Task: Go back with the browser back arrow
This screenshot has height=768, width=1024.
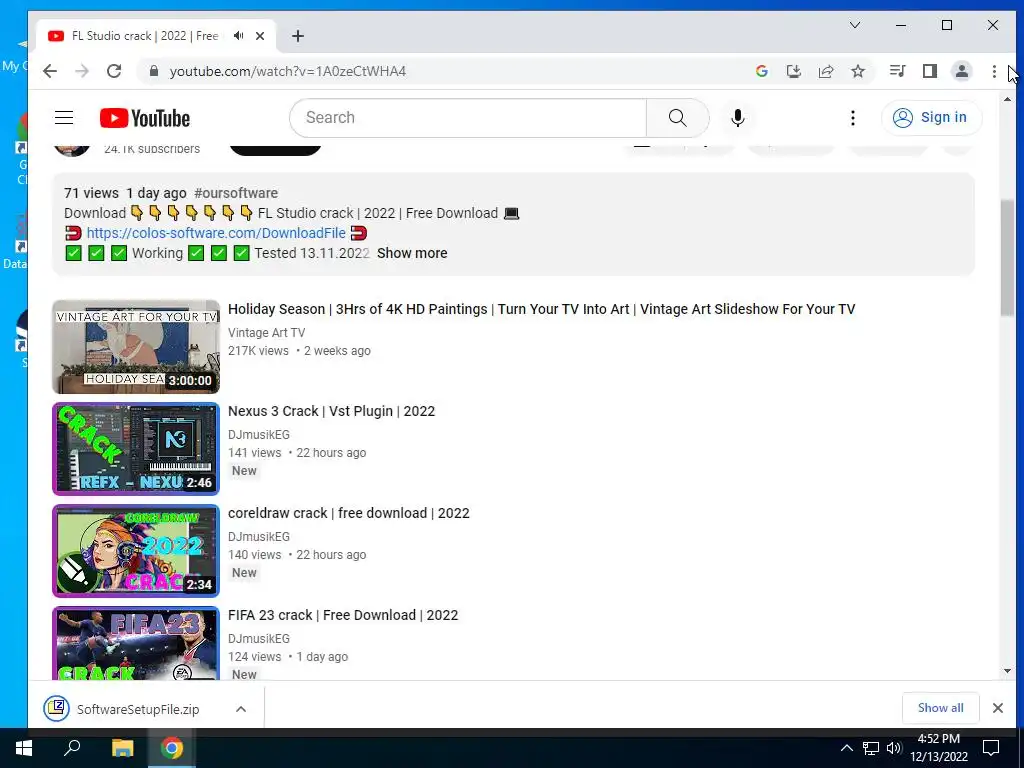Action: (x=50, y=71)
